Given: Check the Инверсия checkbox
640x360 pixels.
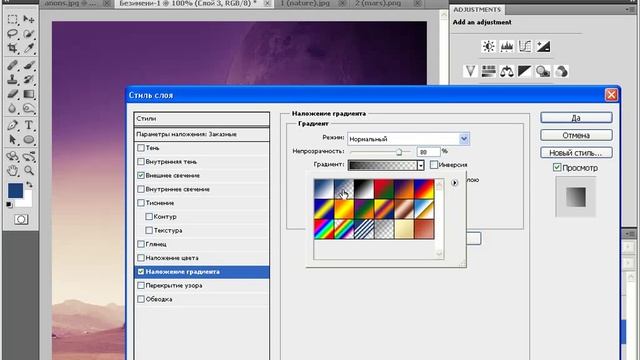Looking at the screenshot, I should pos(434,164).
